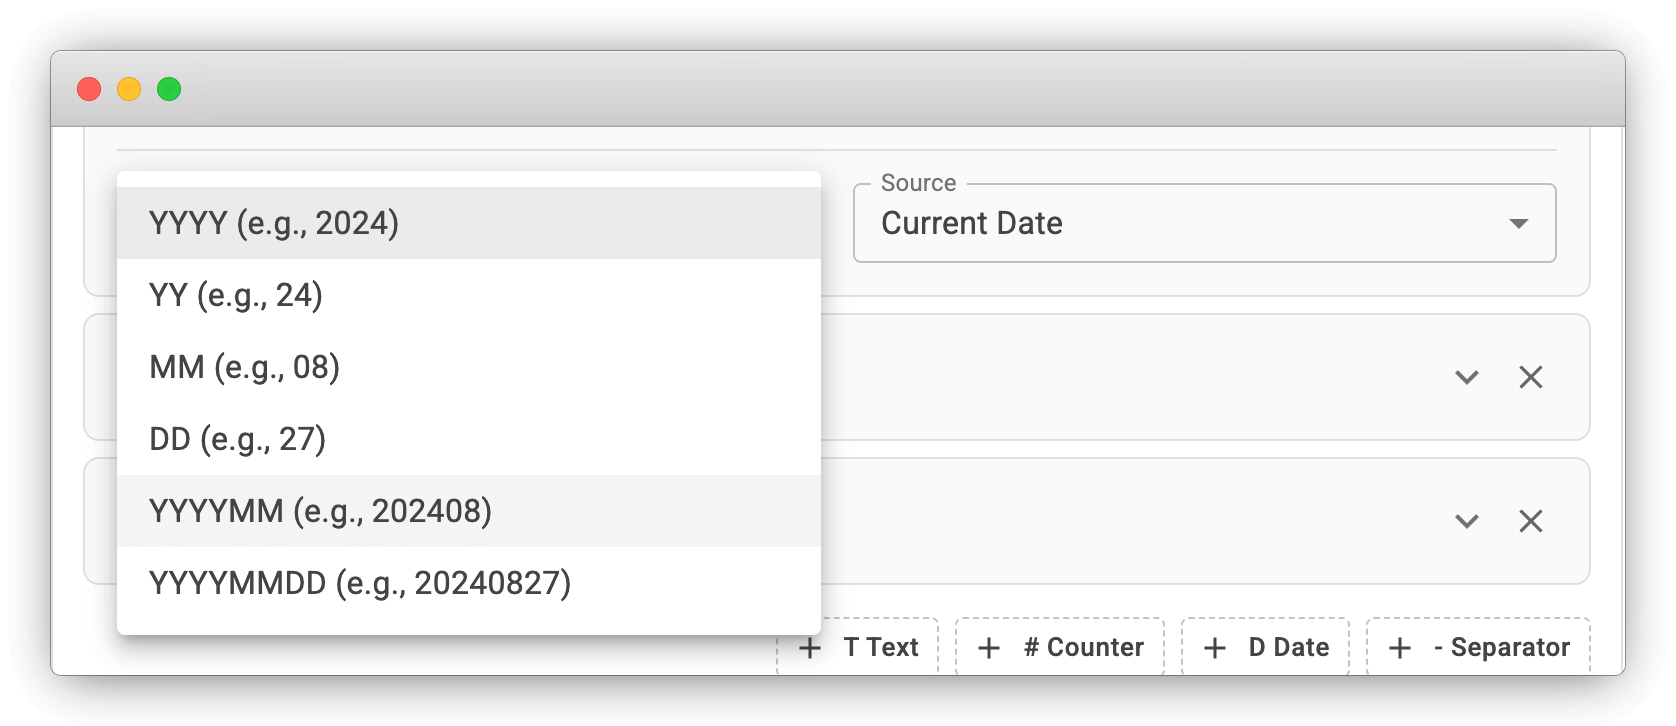The image size is (1676, 726).
Task: Click the T icon in the Text button
Action: (x=849, y=647)
